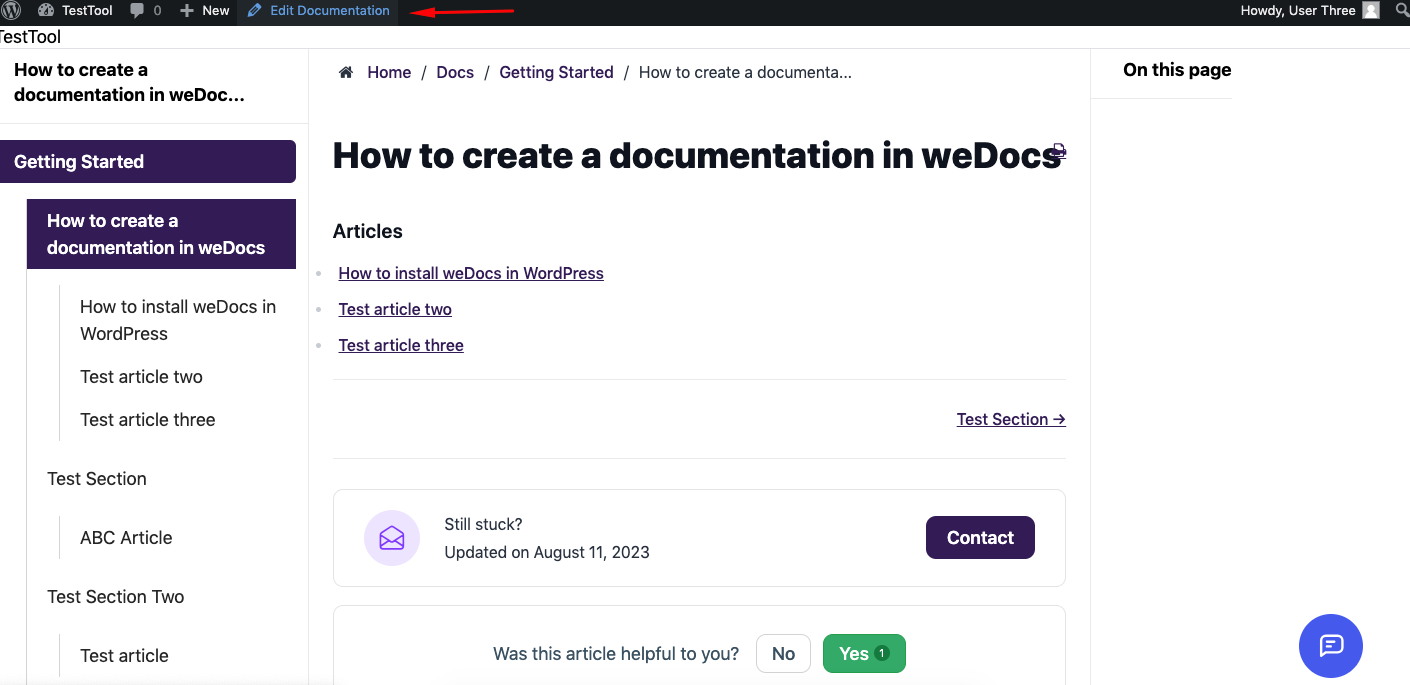Go to Docs in the breadcrumb

point(455,72)
